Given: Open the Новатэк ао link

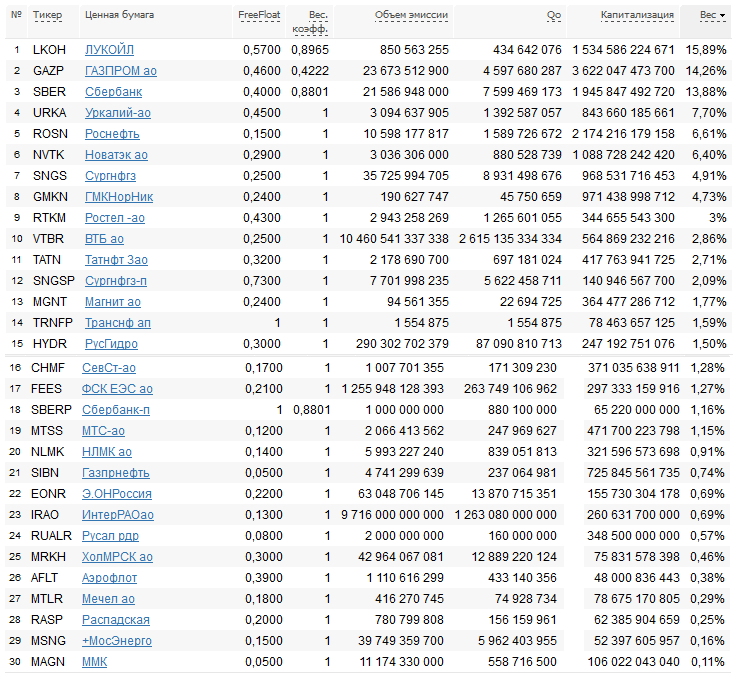Looking at the screenshot, I should [x=116, y=154].
